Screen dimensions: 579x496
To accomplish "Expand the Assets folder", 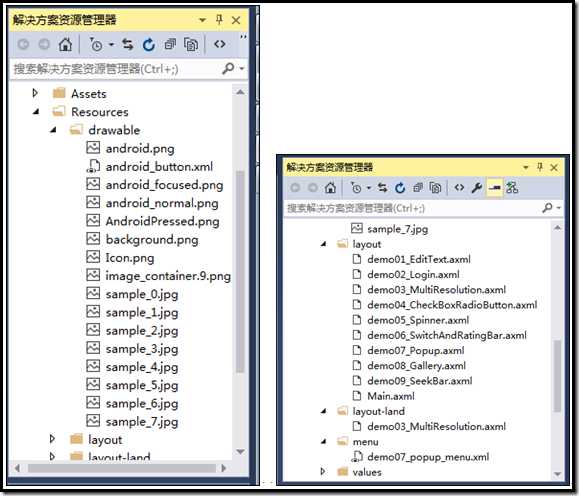I will [35, 93].
